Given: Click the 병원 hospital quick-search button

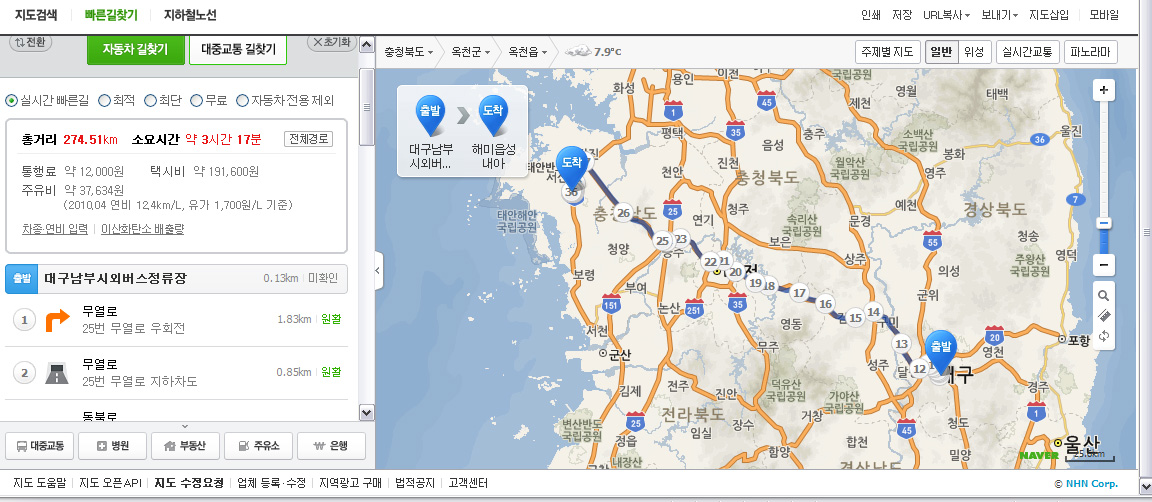Looking at the screenshot, I should pyautogui.click(x=112, y=446).
